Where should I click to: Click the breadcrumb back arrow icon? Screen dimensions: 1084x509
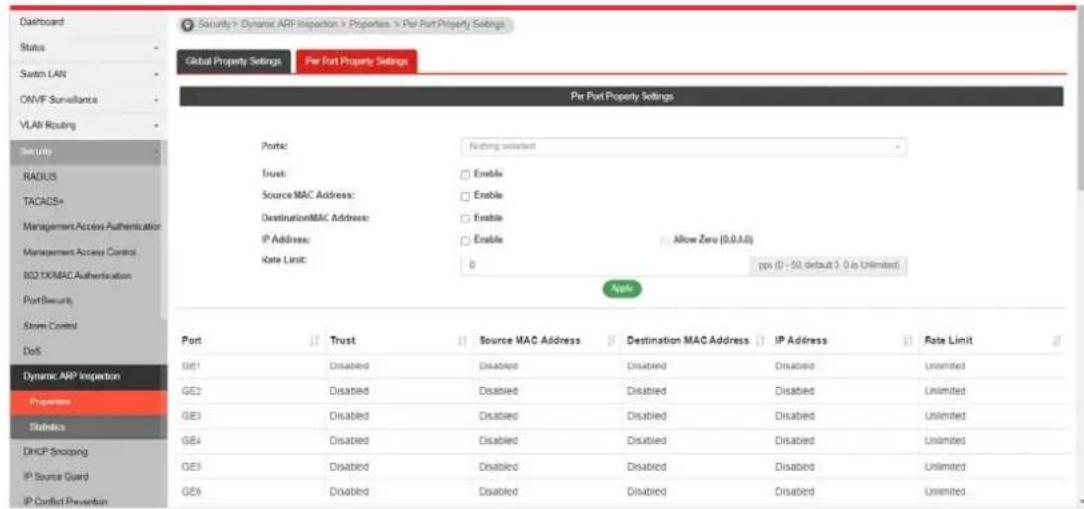click(x=187, y=24)
